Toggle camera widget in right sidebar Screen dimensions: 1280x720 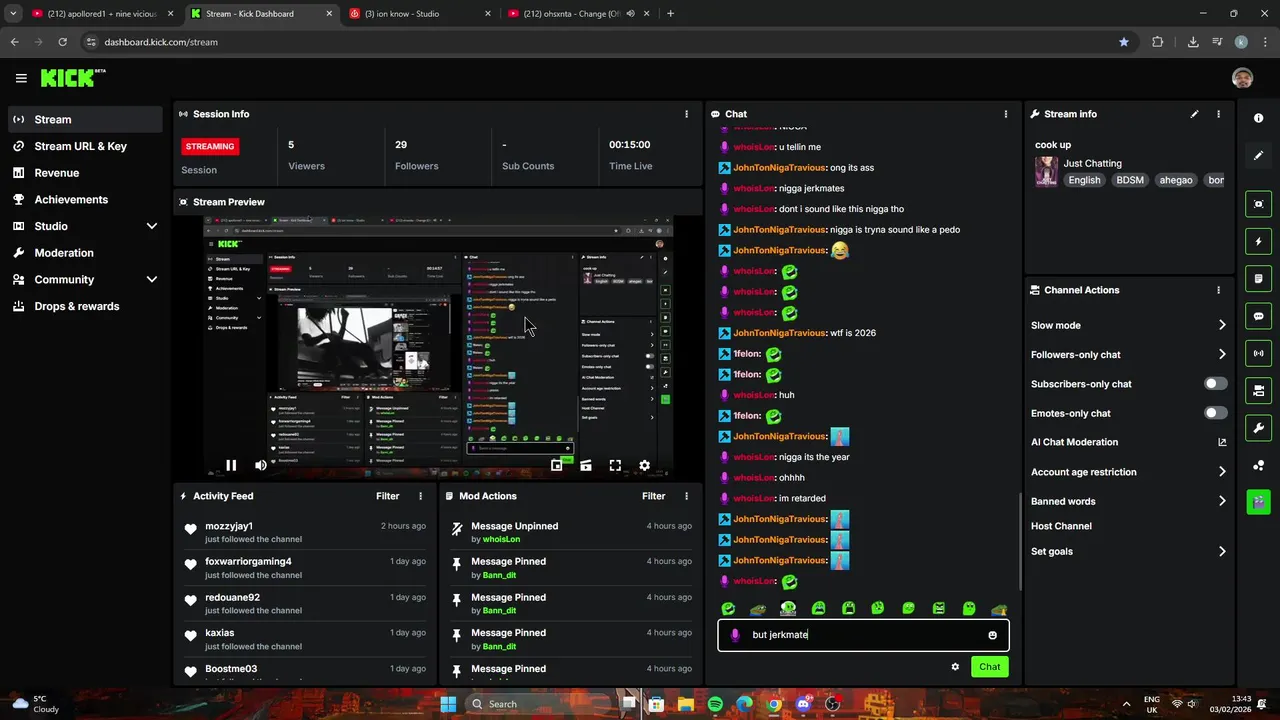coord(1258,390)
